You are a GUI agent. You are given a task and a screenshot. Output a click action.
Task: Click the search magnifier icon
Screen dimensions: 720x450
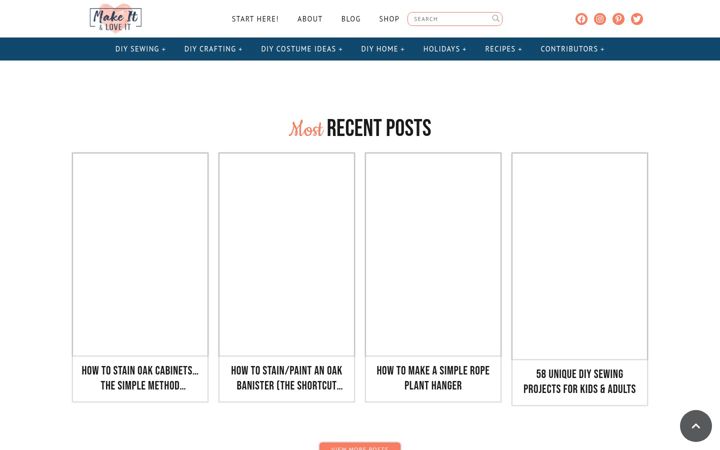click(x=495, y=18)
